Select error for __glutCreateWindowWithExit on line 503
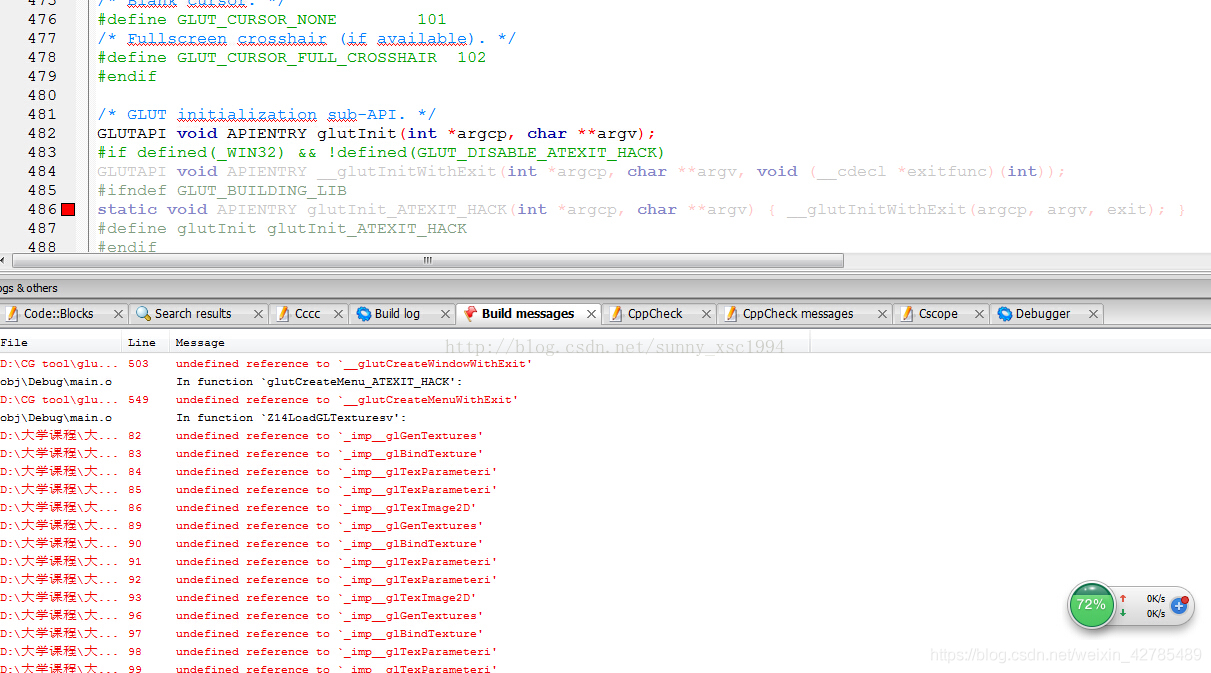Viewport: 1211px width, 673px height. click(x=353, y=364)
